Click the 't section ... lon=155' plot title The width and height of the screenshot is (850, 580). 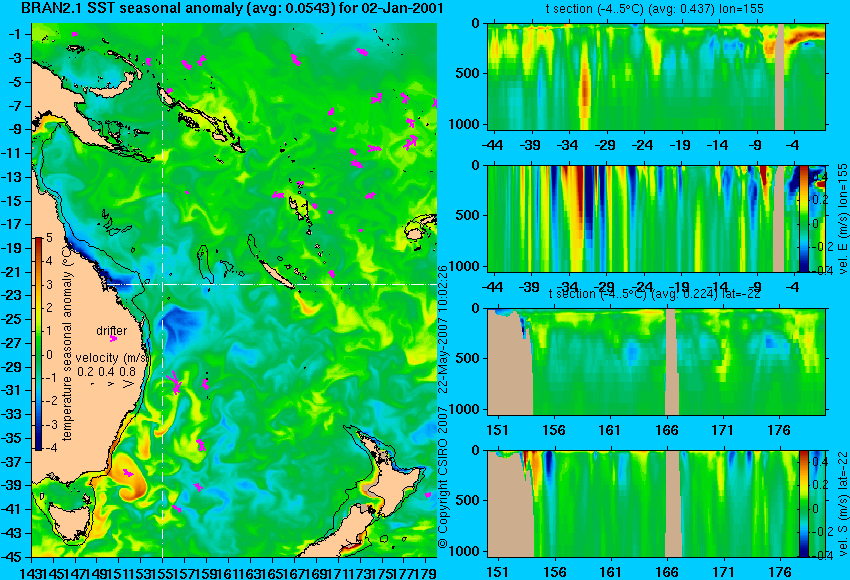654,9
